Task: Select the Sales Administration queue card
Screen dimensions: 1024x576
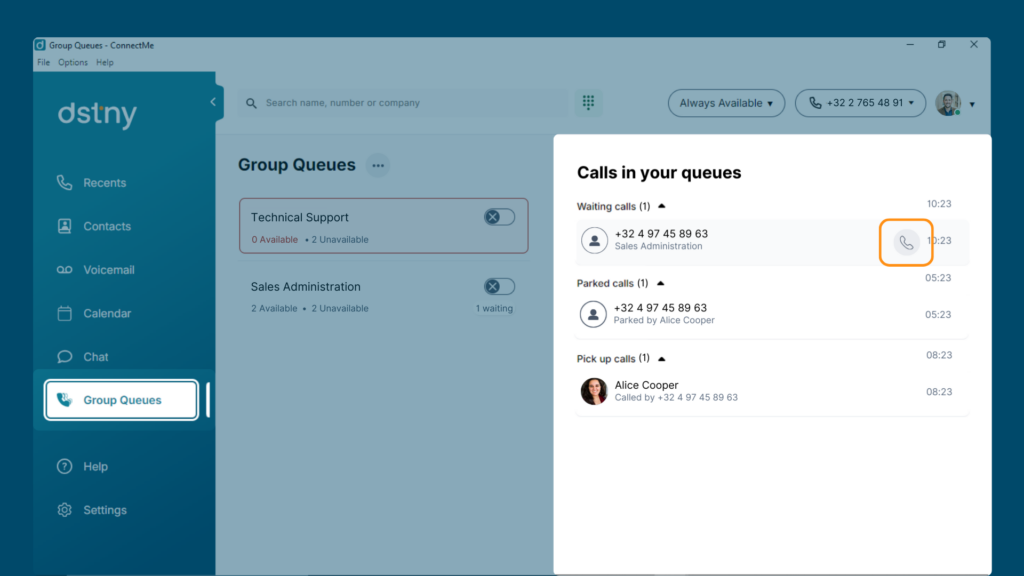Action: [x=383, y=296]
